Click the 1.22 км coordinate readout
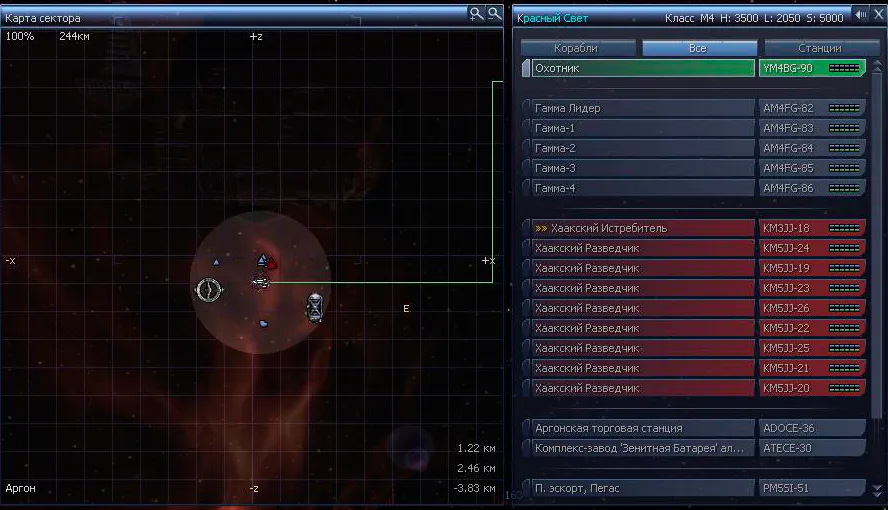 tap(476, 448)
